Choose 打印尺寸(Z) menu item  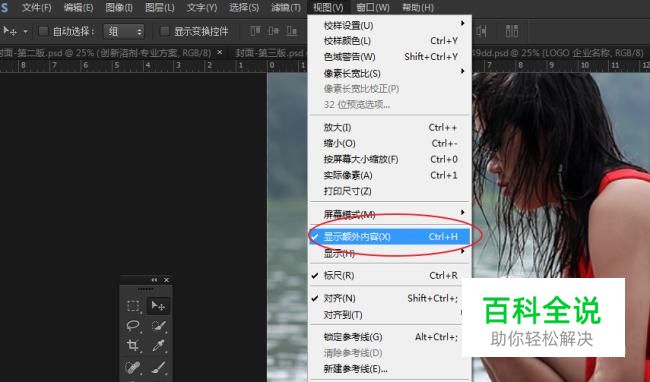click(x=390, y=191)
